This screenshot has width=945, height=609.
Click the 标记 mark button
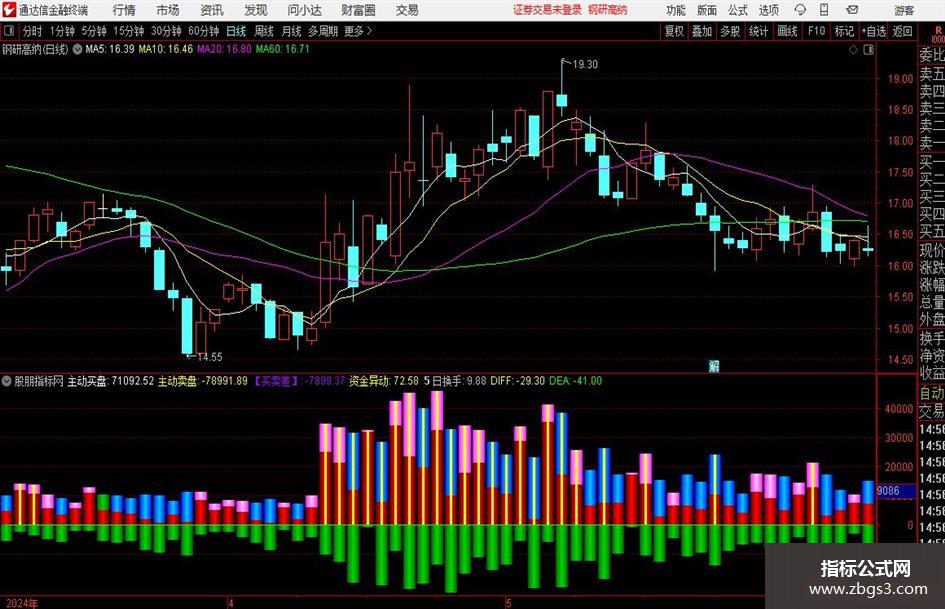(x=844, y=31)
